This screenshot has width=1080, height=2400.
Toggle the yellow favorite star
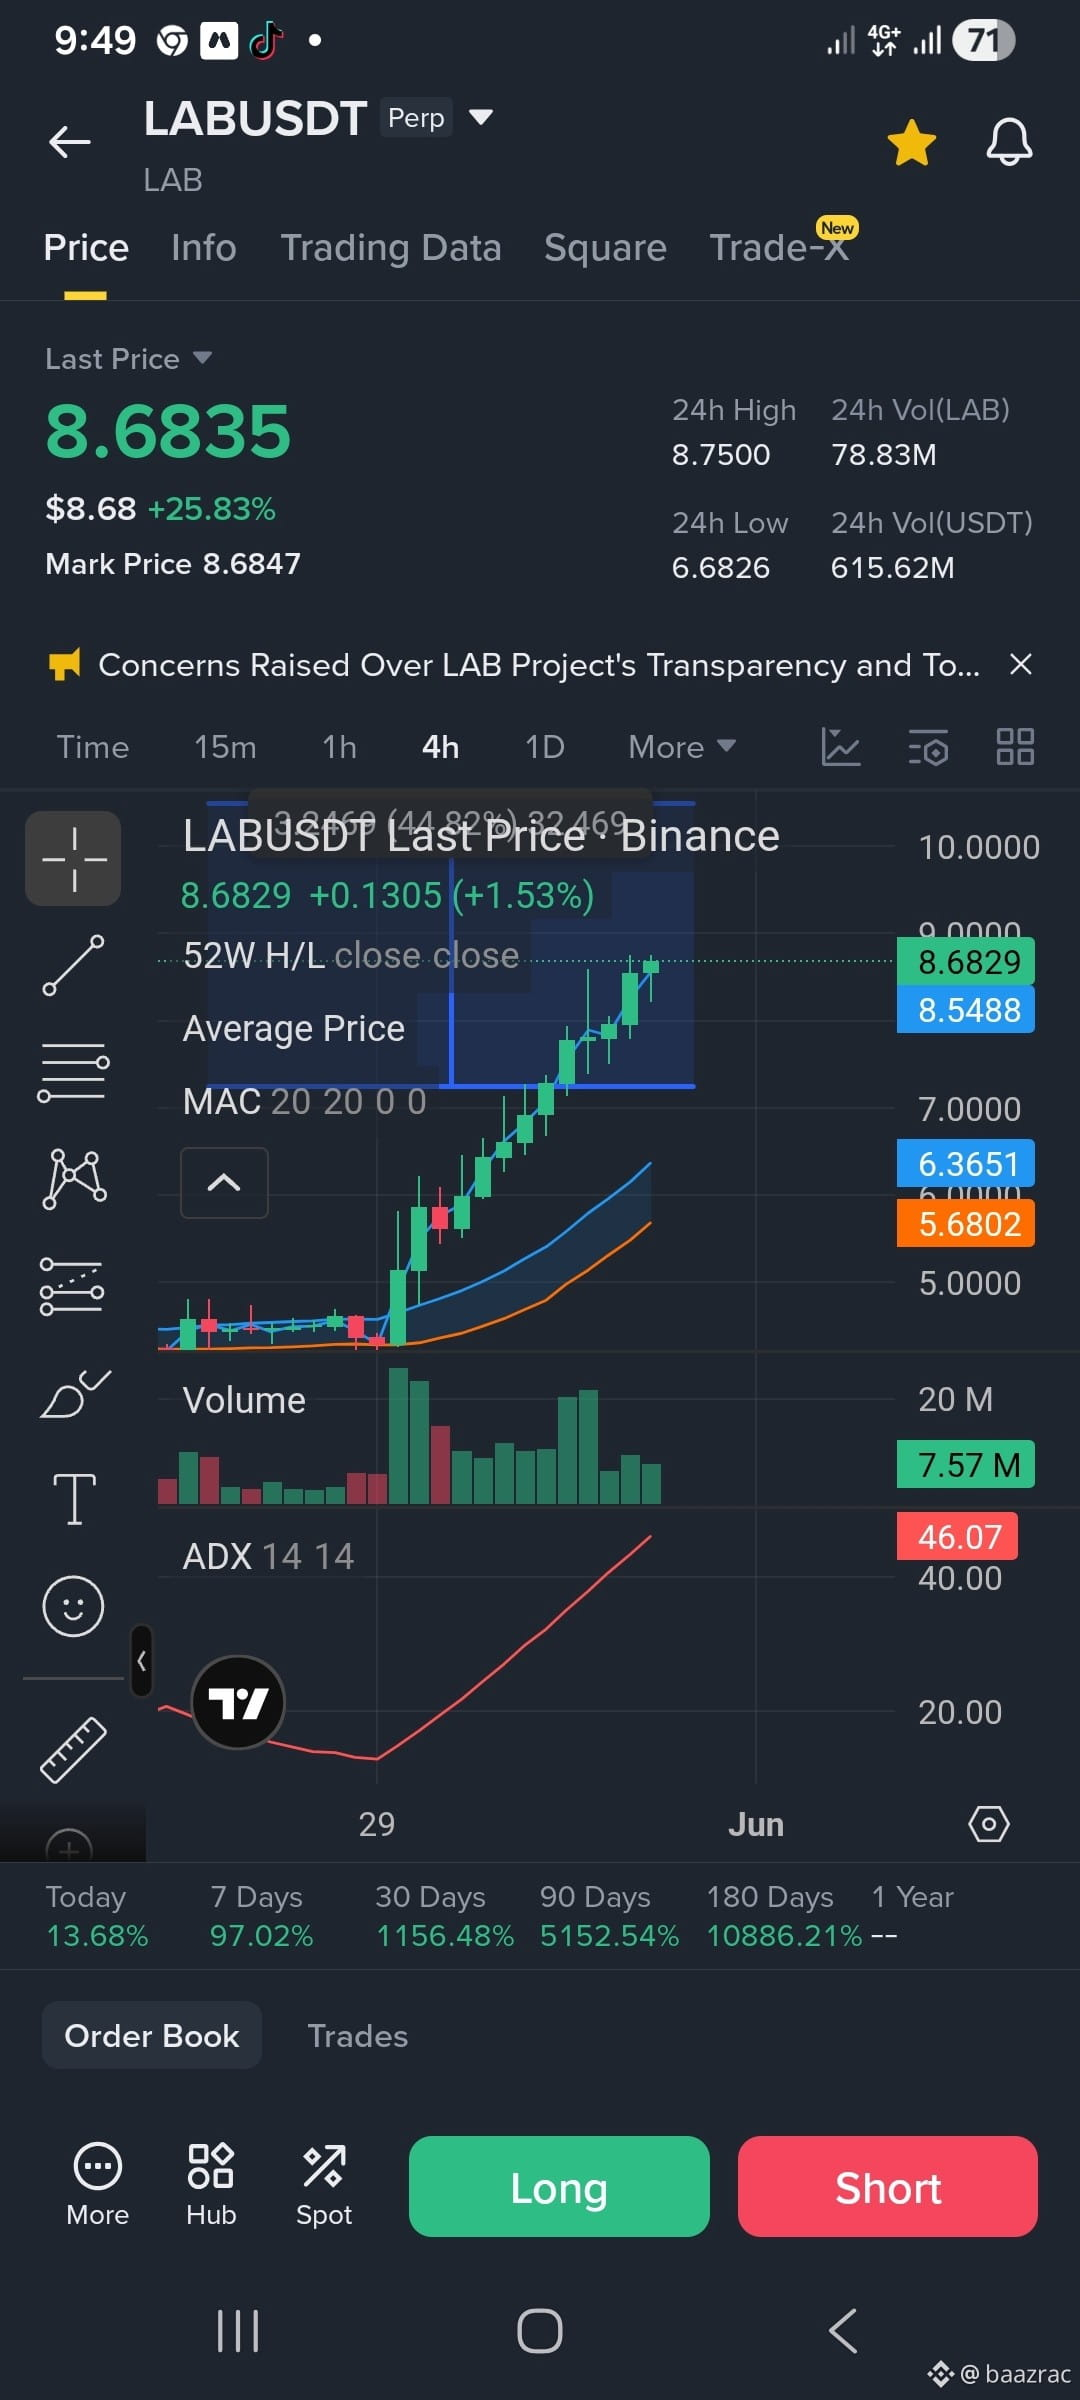click(x=911, y=142)
